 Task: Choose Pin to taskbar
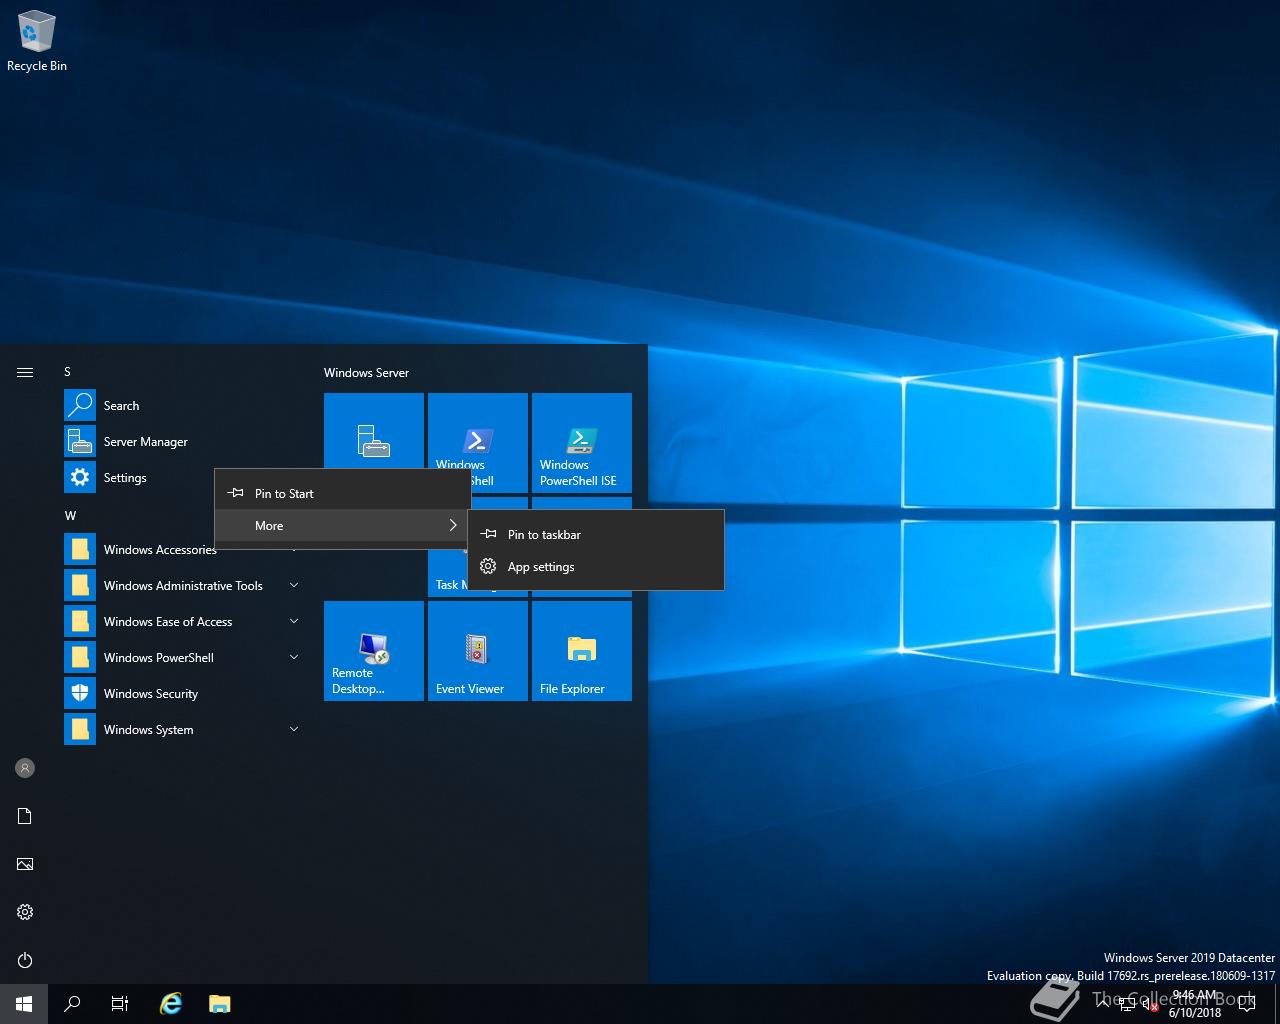click(596, 534)
